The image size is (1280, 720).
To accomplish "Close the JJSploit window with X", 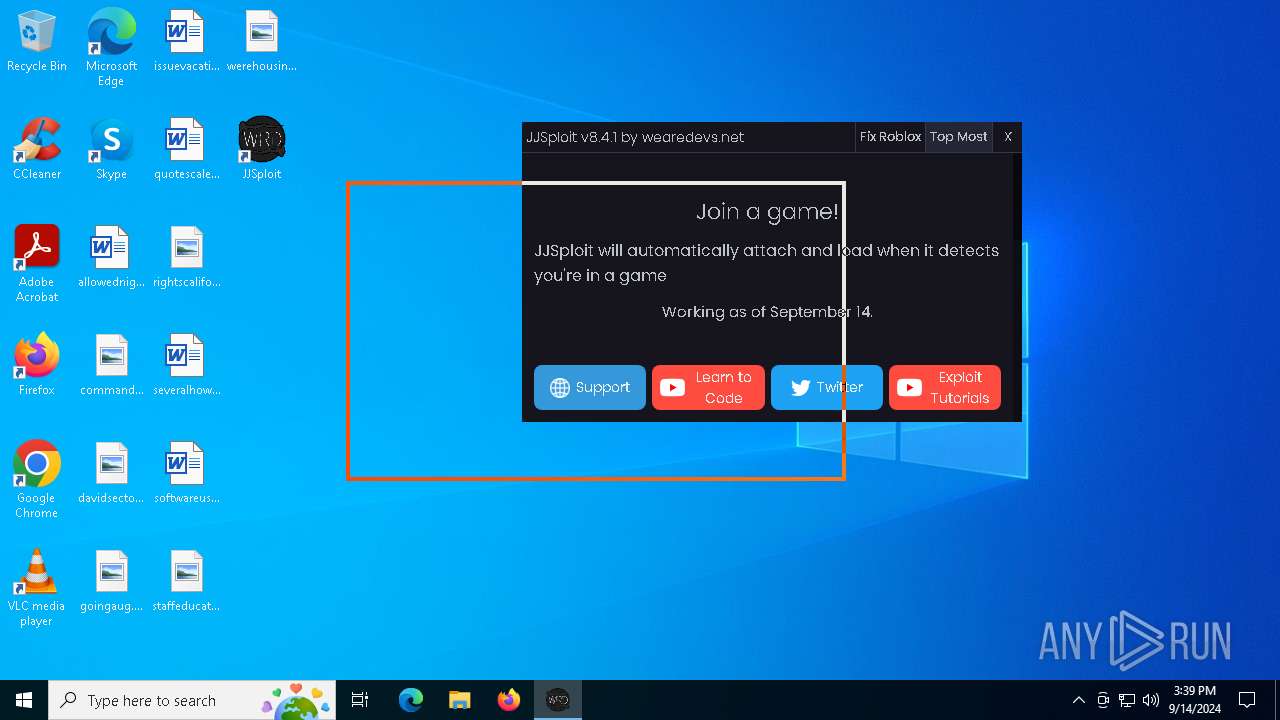I will 1008,137.
